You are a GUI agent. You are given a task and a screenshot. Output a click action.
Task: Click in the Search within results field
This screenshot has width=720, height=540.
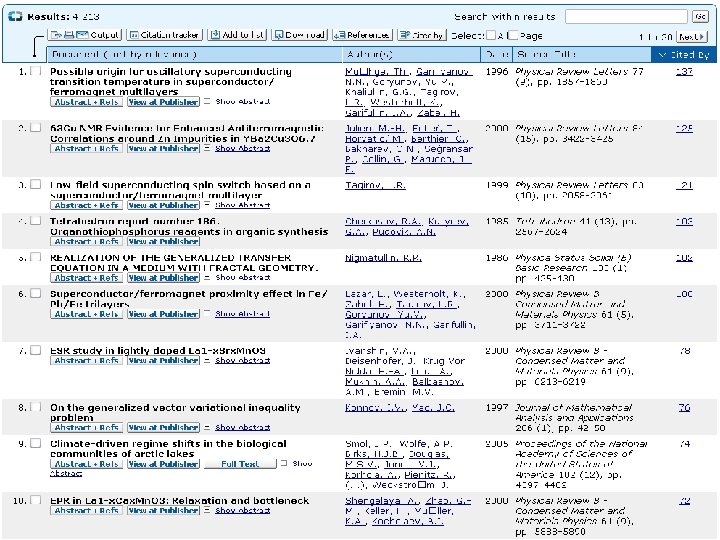[626, 17]
